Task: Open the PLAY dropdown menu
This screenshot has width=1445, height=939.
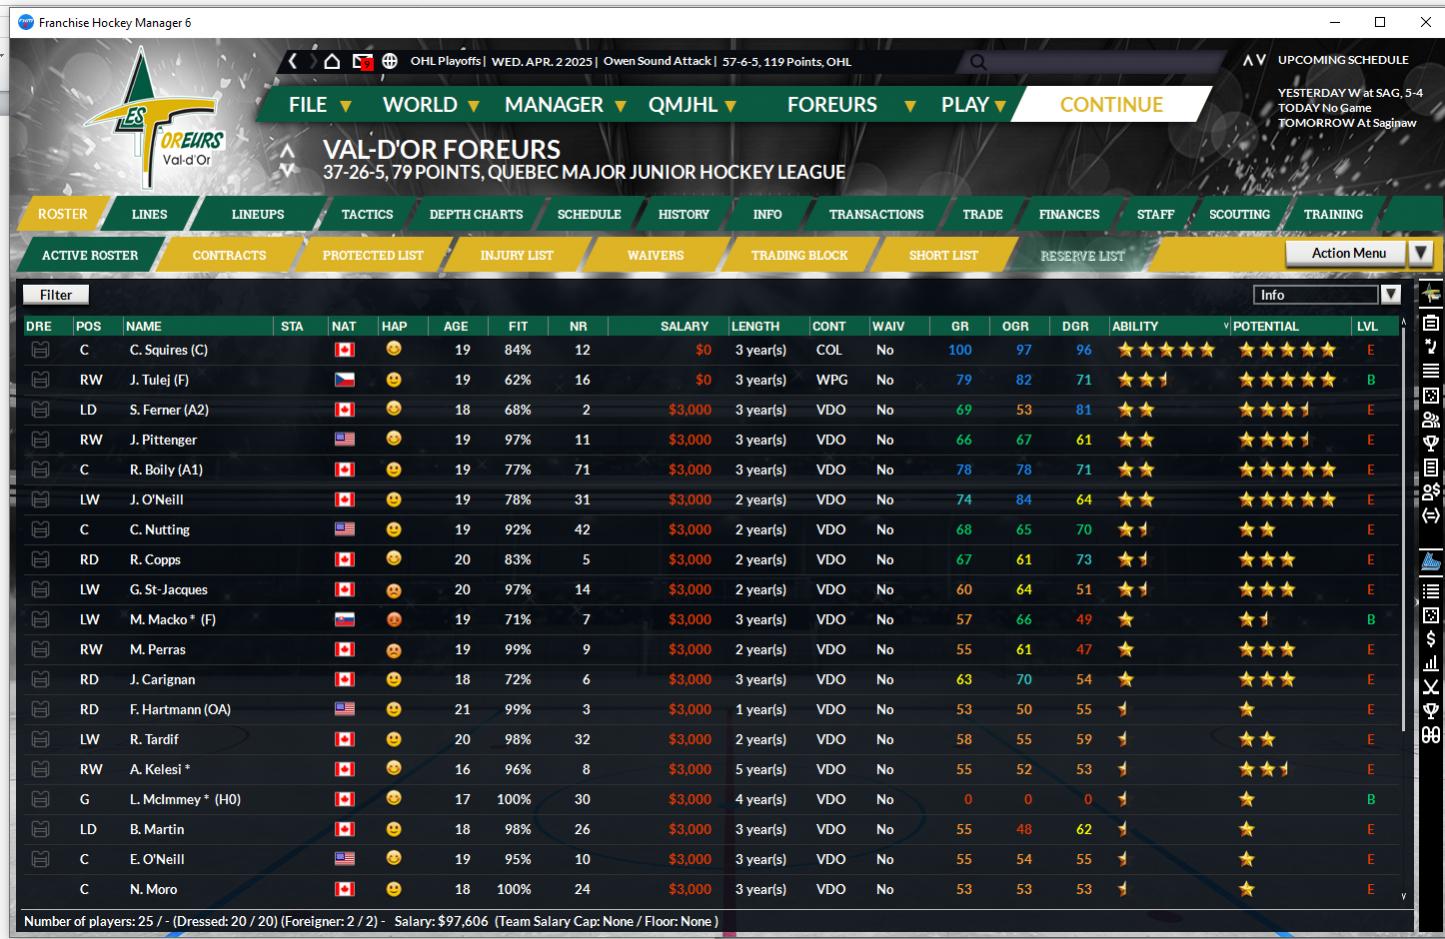Action: tap(974, 105)
